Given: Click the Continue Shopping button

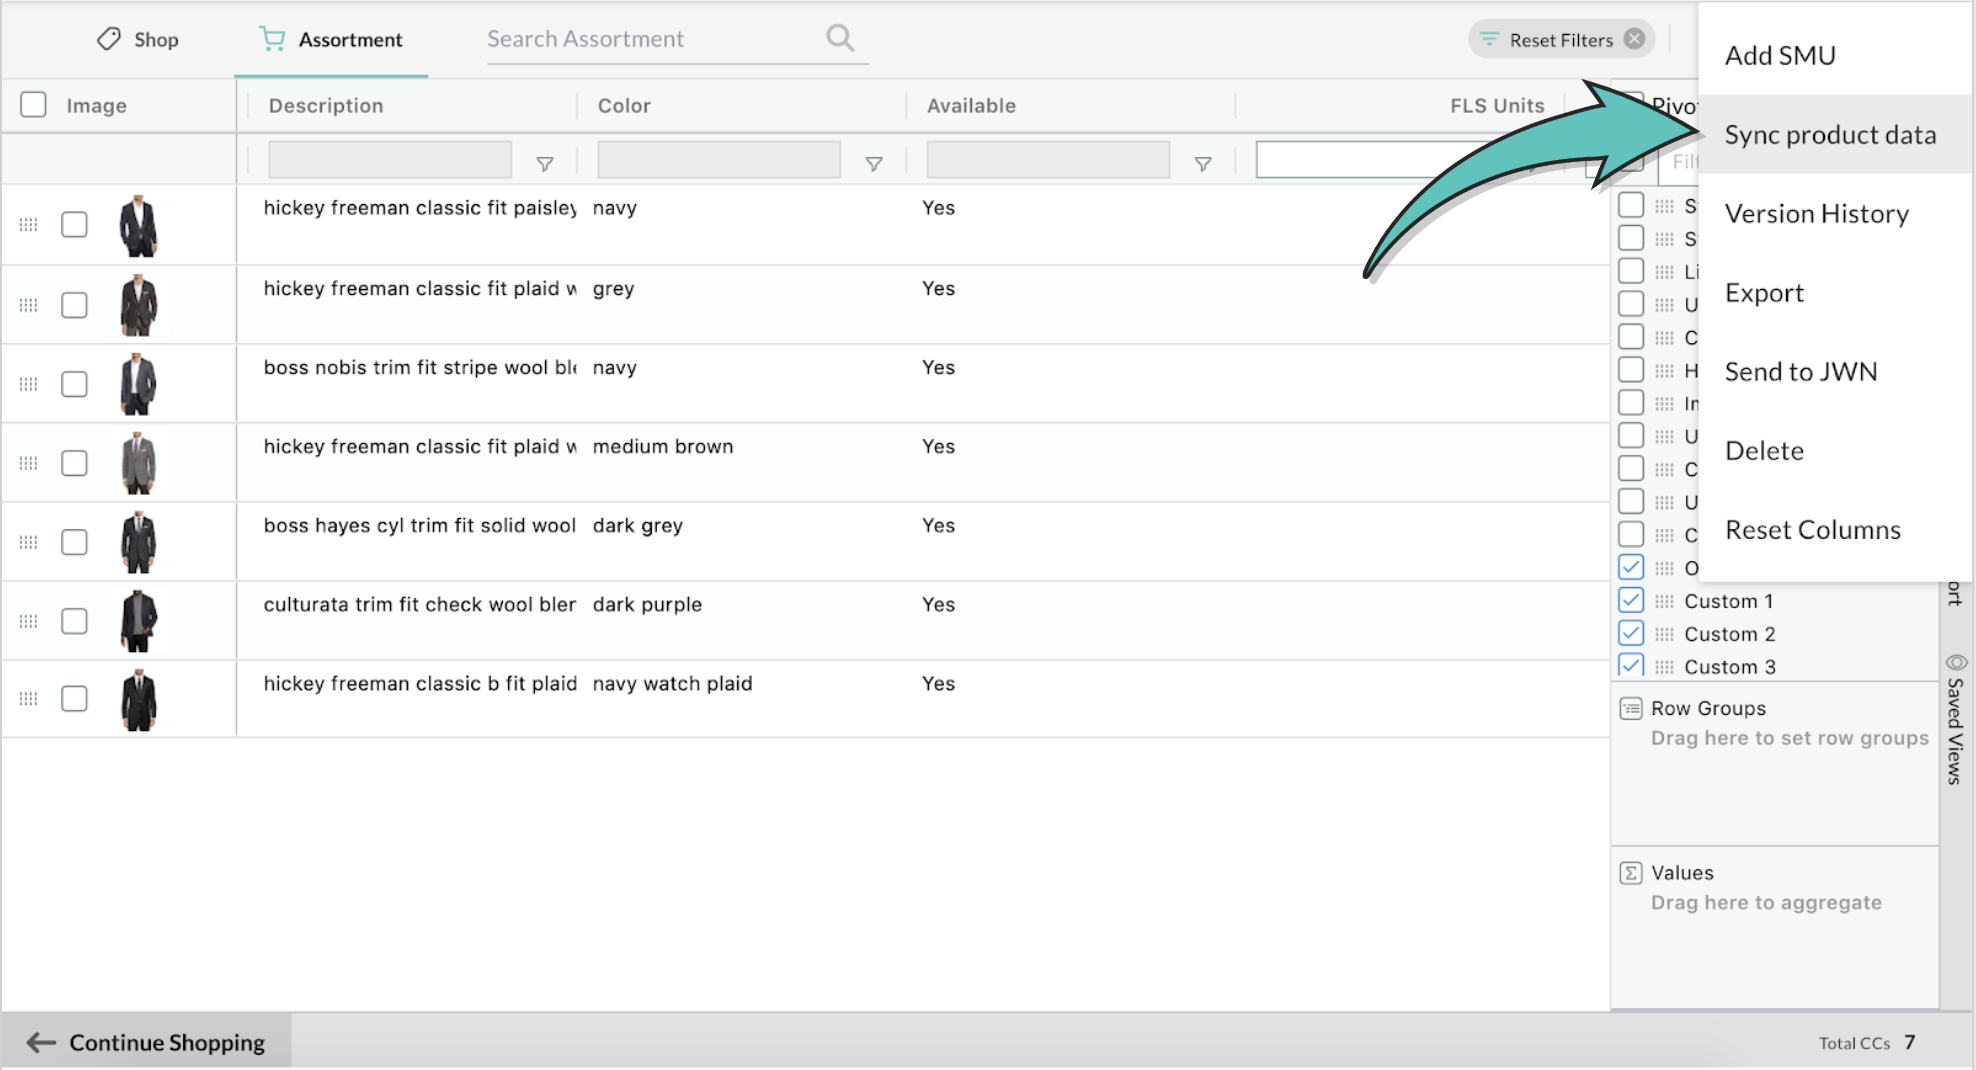Looking at the screenshot, I should [147, 1042].
